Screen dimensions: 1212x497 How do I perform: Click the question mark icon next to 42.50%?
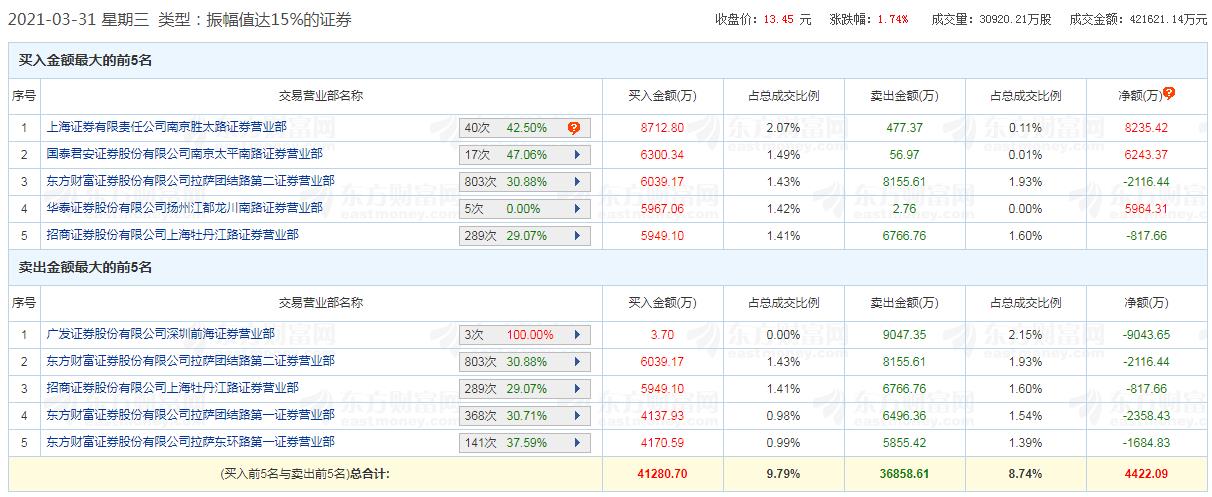(574, 128)
